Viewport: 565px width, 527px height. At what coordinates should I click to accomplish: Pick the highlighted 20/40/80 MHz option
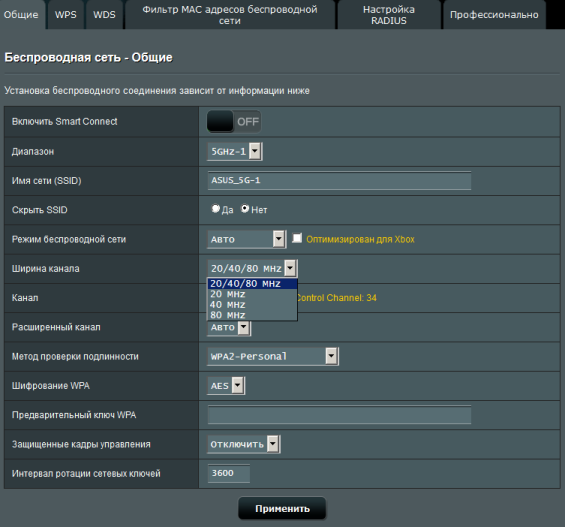tap(252, 284)
